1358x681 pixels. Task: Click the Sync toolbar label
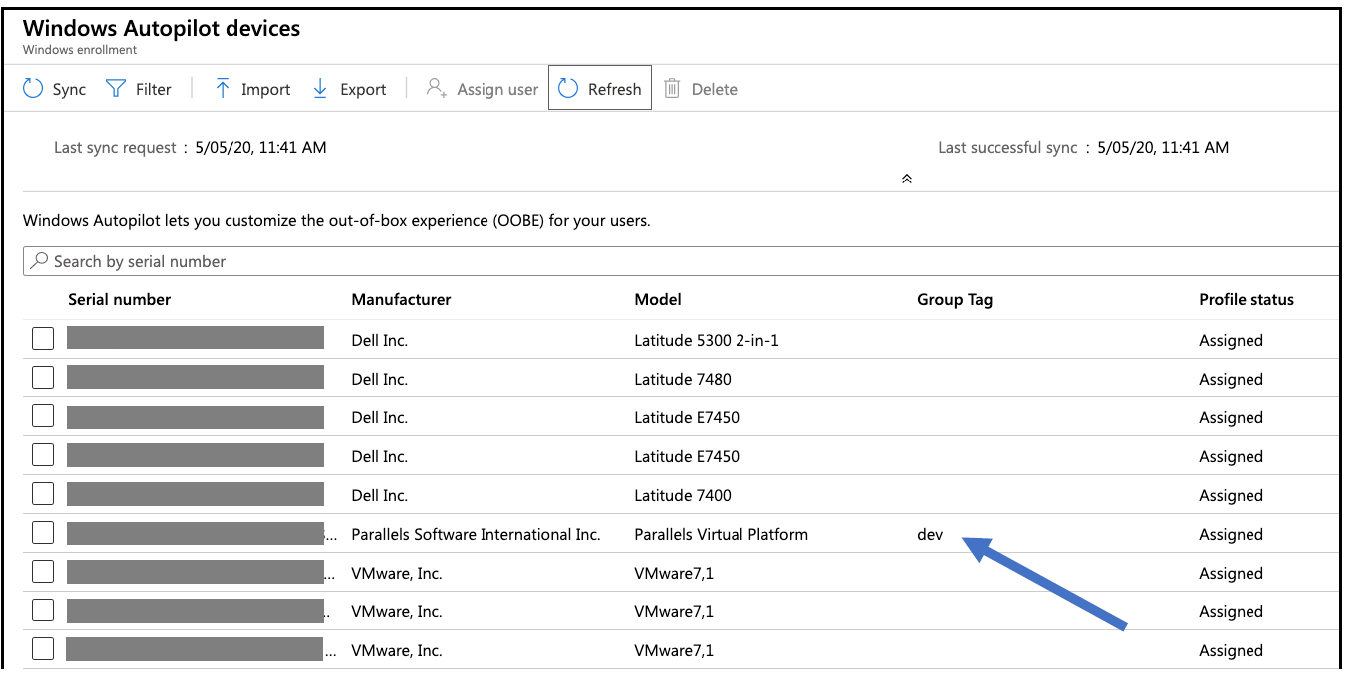(69, 89)
